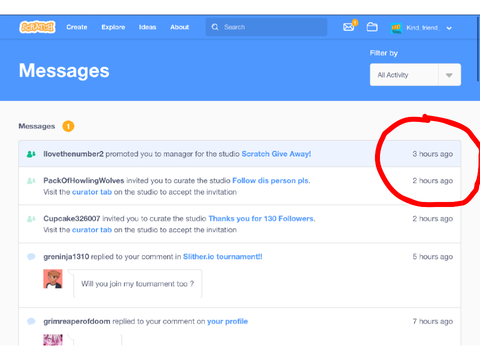Open grimreaperofdoom's avatar thumbnail
This screenshot has width=480, height=360.
[53, 340]
